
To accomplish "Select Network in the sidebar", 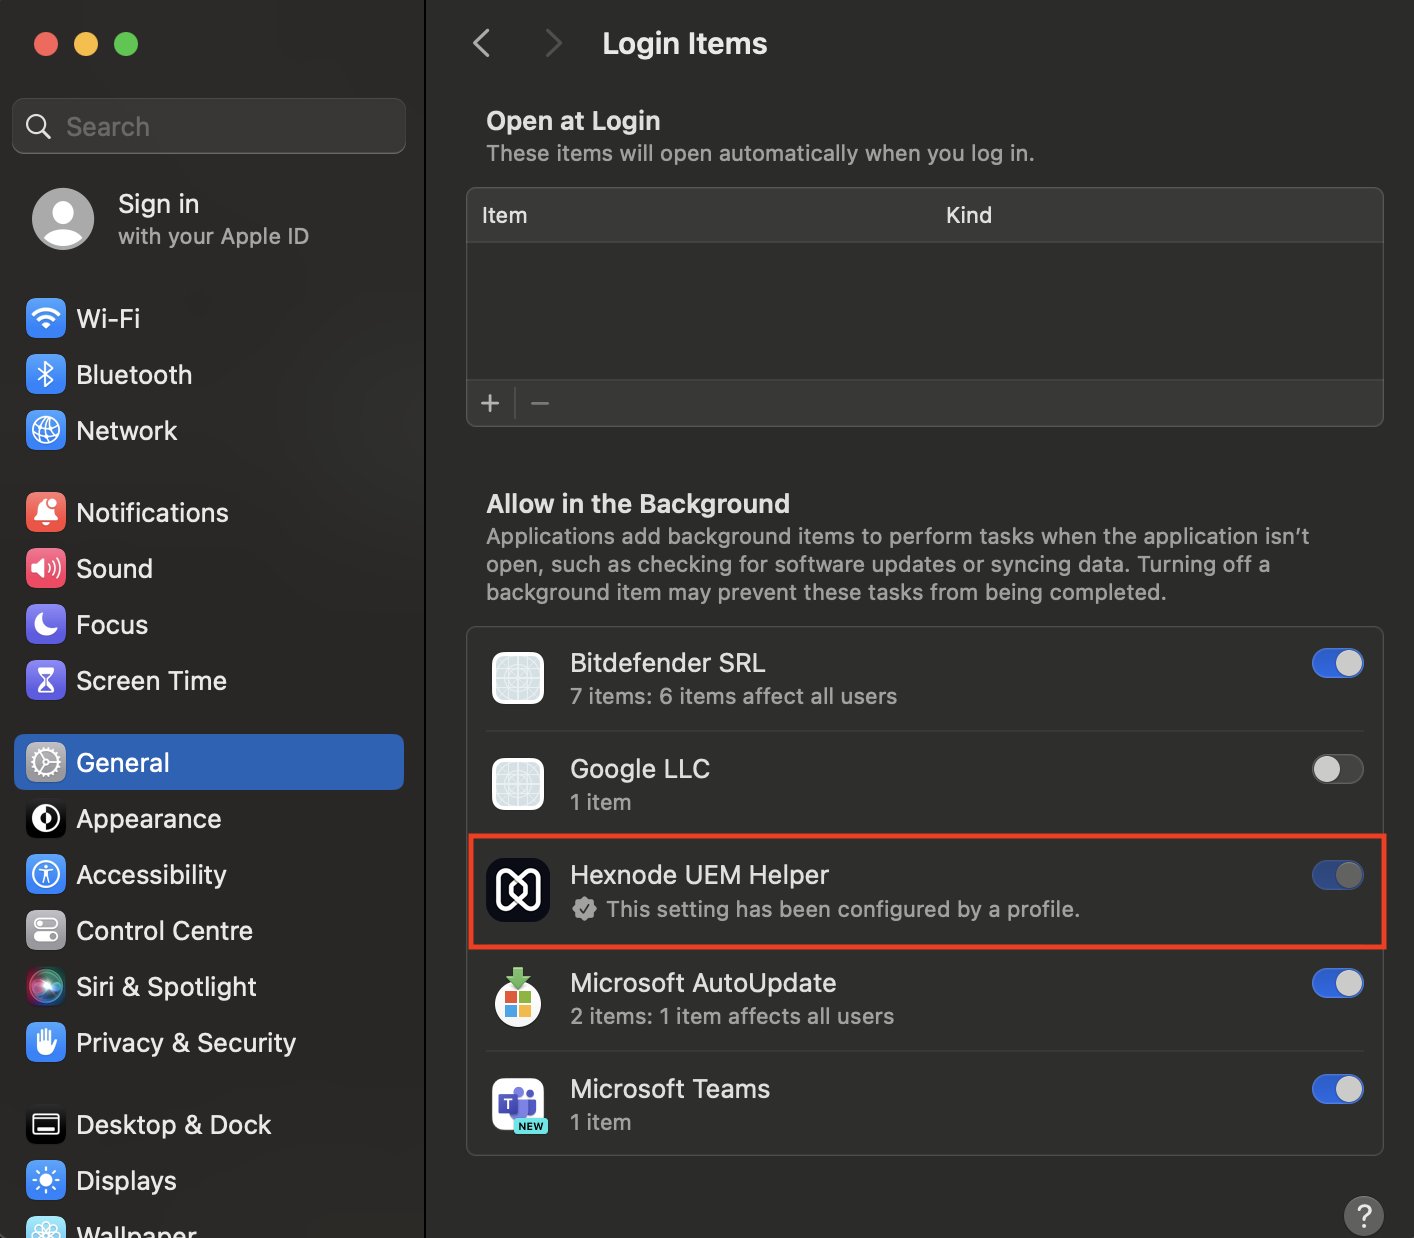I will pyautogui.click(x=208, y=431).
